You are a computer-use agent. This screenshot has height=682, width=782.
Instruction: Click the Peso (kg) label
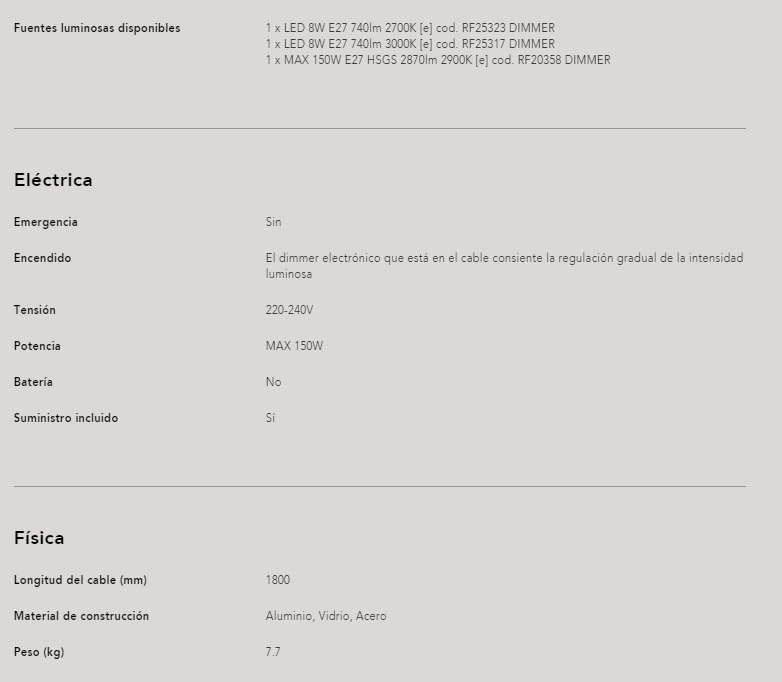(39, 652)
